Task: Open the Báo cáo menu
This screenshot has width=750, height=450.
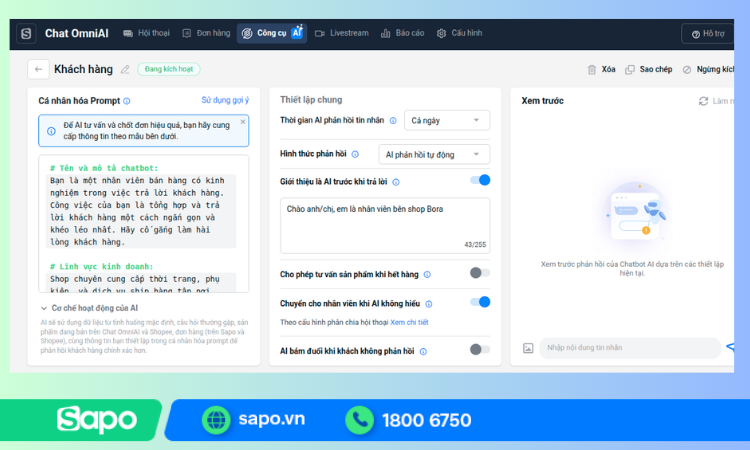Action: 402,33
